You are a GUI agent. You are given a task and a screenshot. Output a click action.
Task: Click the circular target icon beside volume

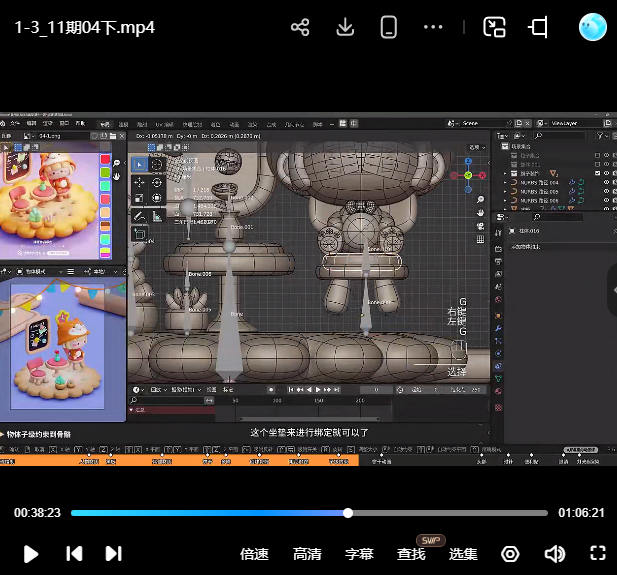[511, 553]
